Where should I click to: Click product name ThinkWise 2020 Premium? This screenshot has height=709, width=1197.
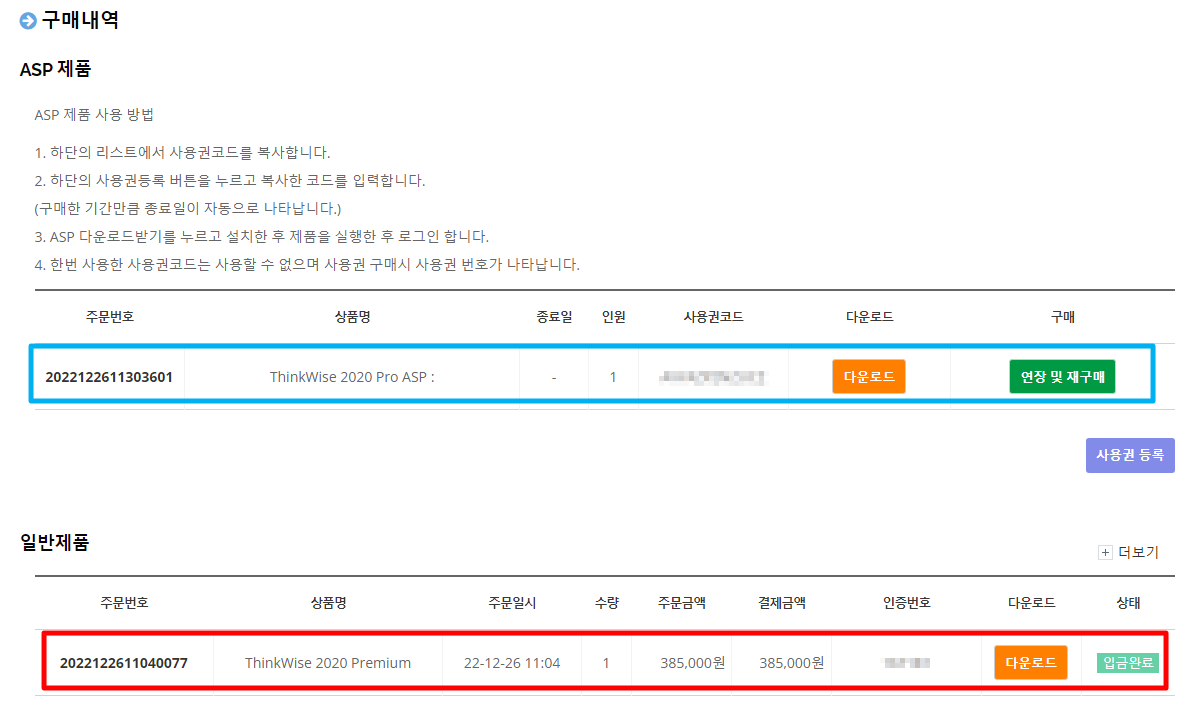(x=327, y=663)
